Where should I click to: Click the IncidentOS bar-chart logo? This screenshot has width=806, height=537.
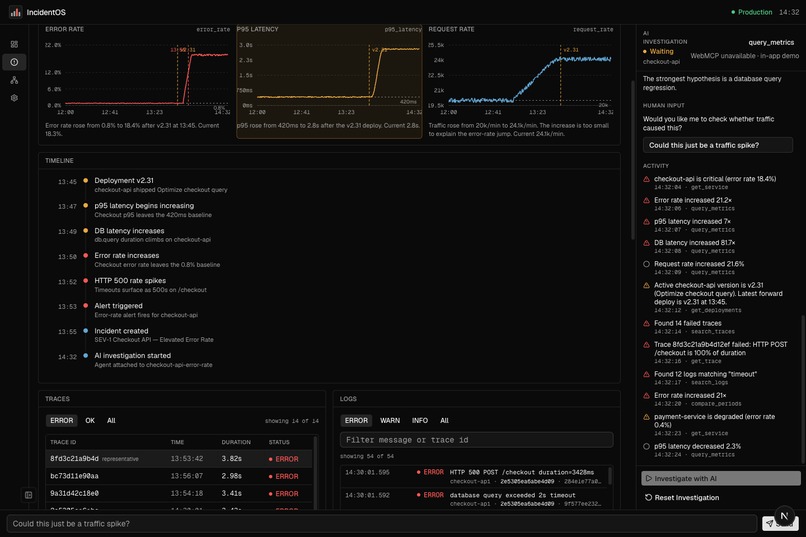15,12
